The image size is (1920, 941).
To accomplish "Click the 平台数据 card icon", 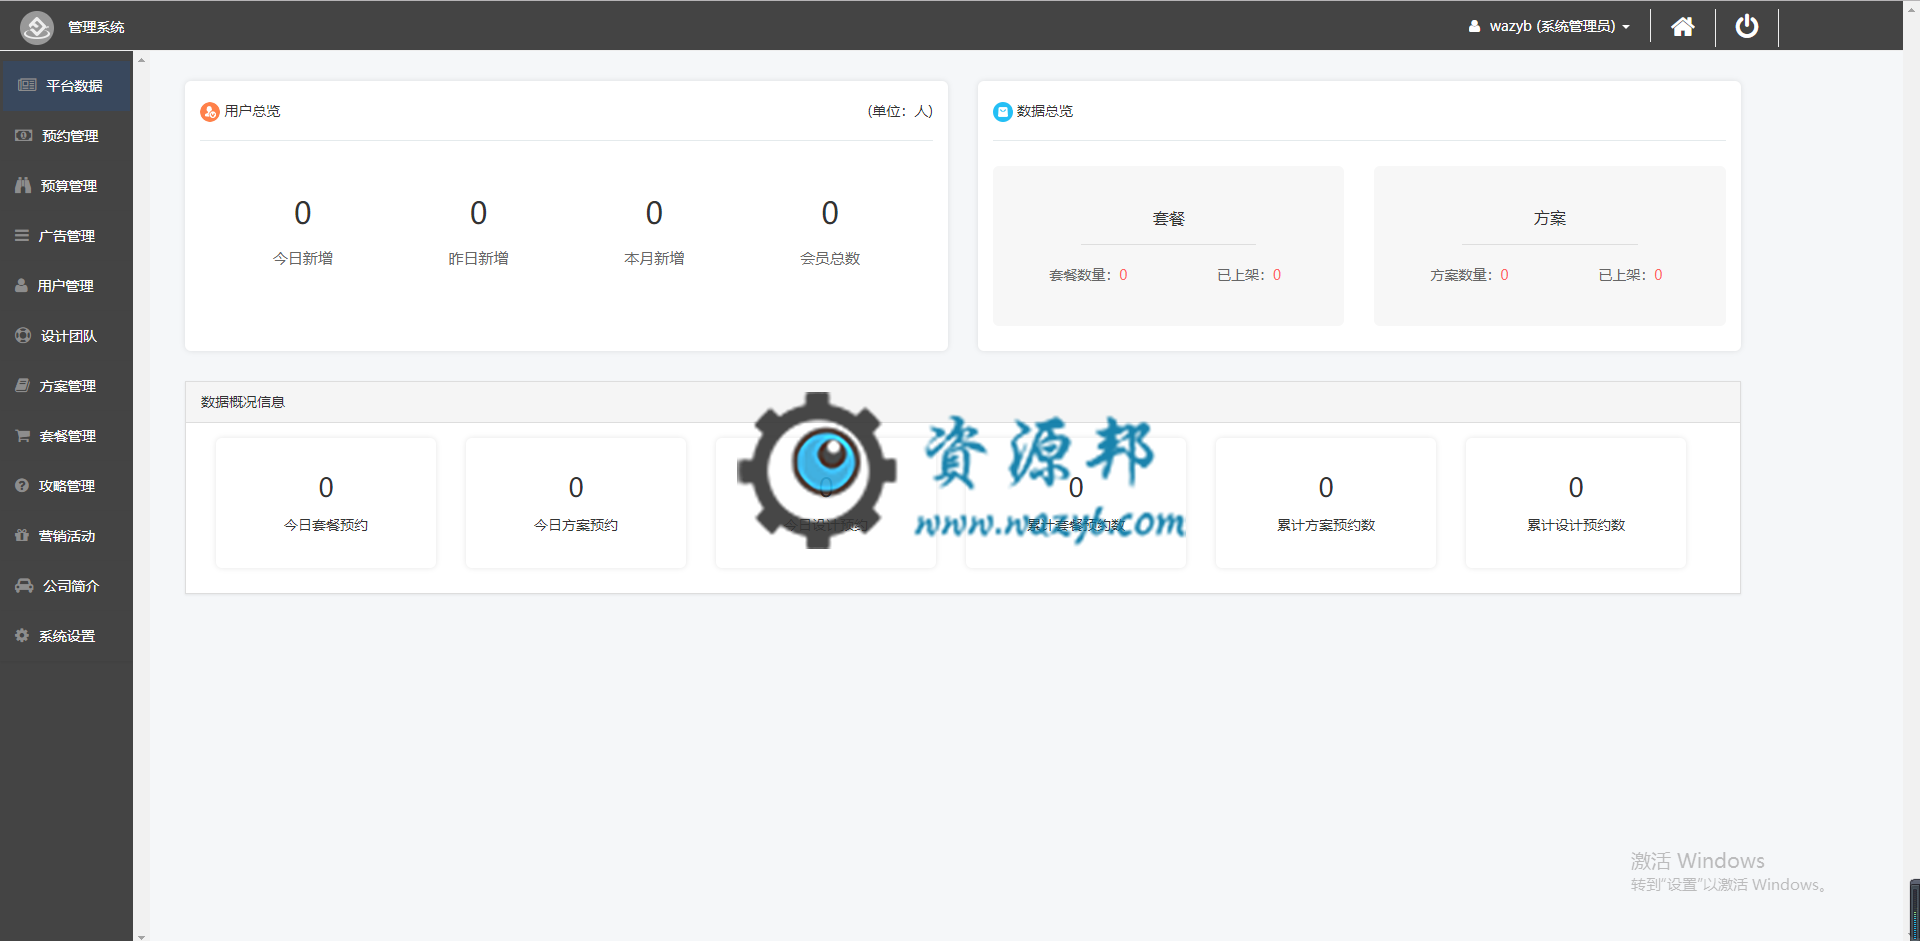I will pyautogui.click(x=27, y=85).
